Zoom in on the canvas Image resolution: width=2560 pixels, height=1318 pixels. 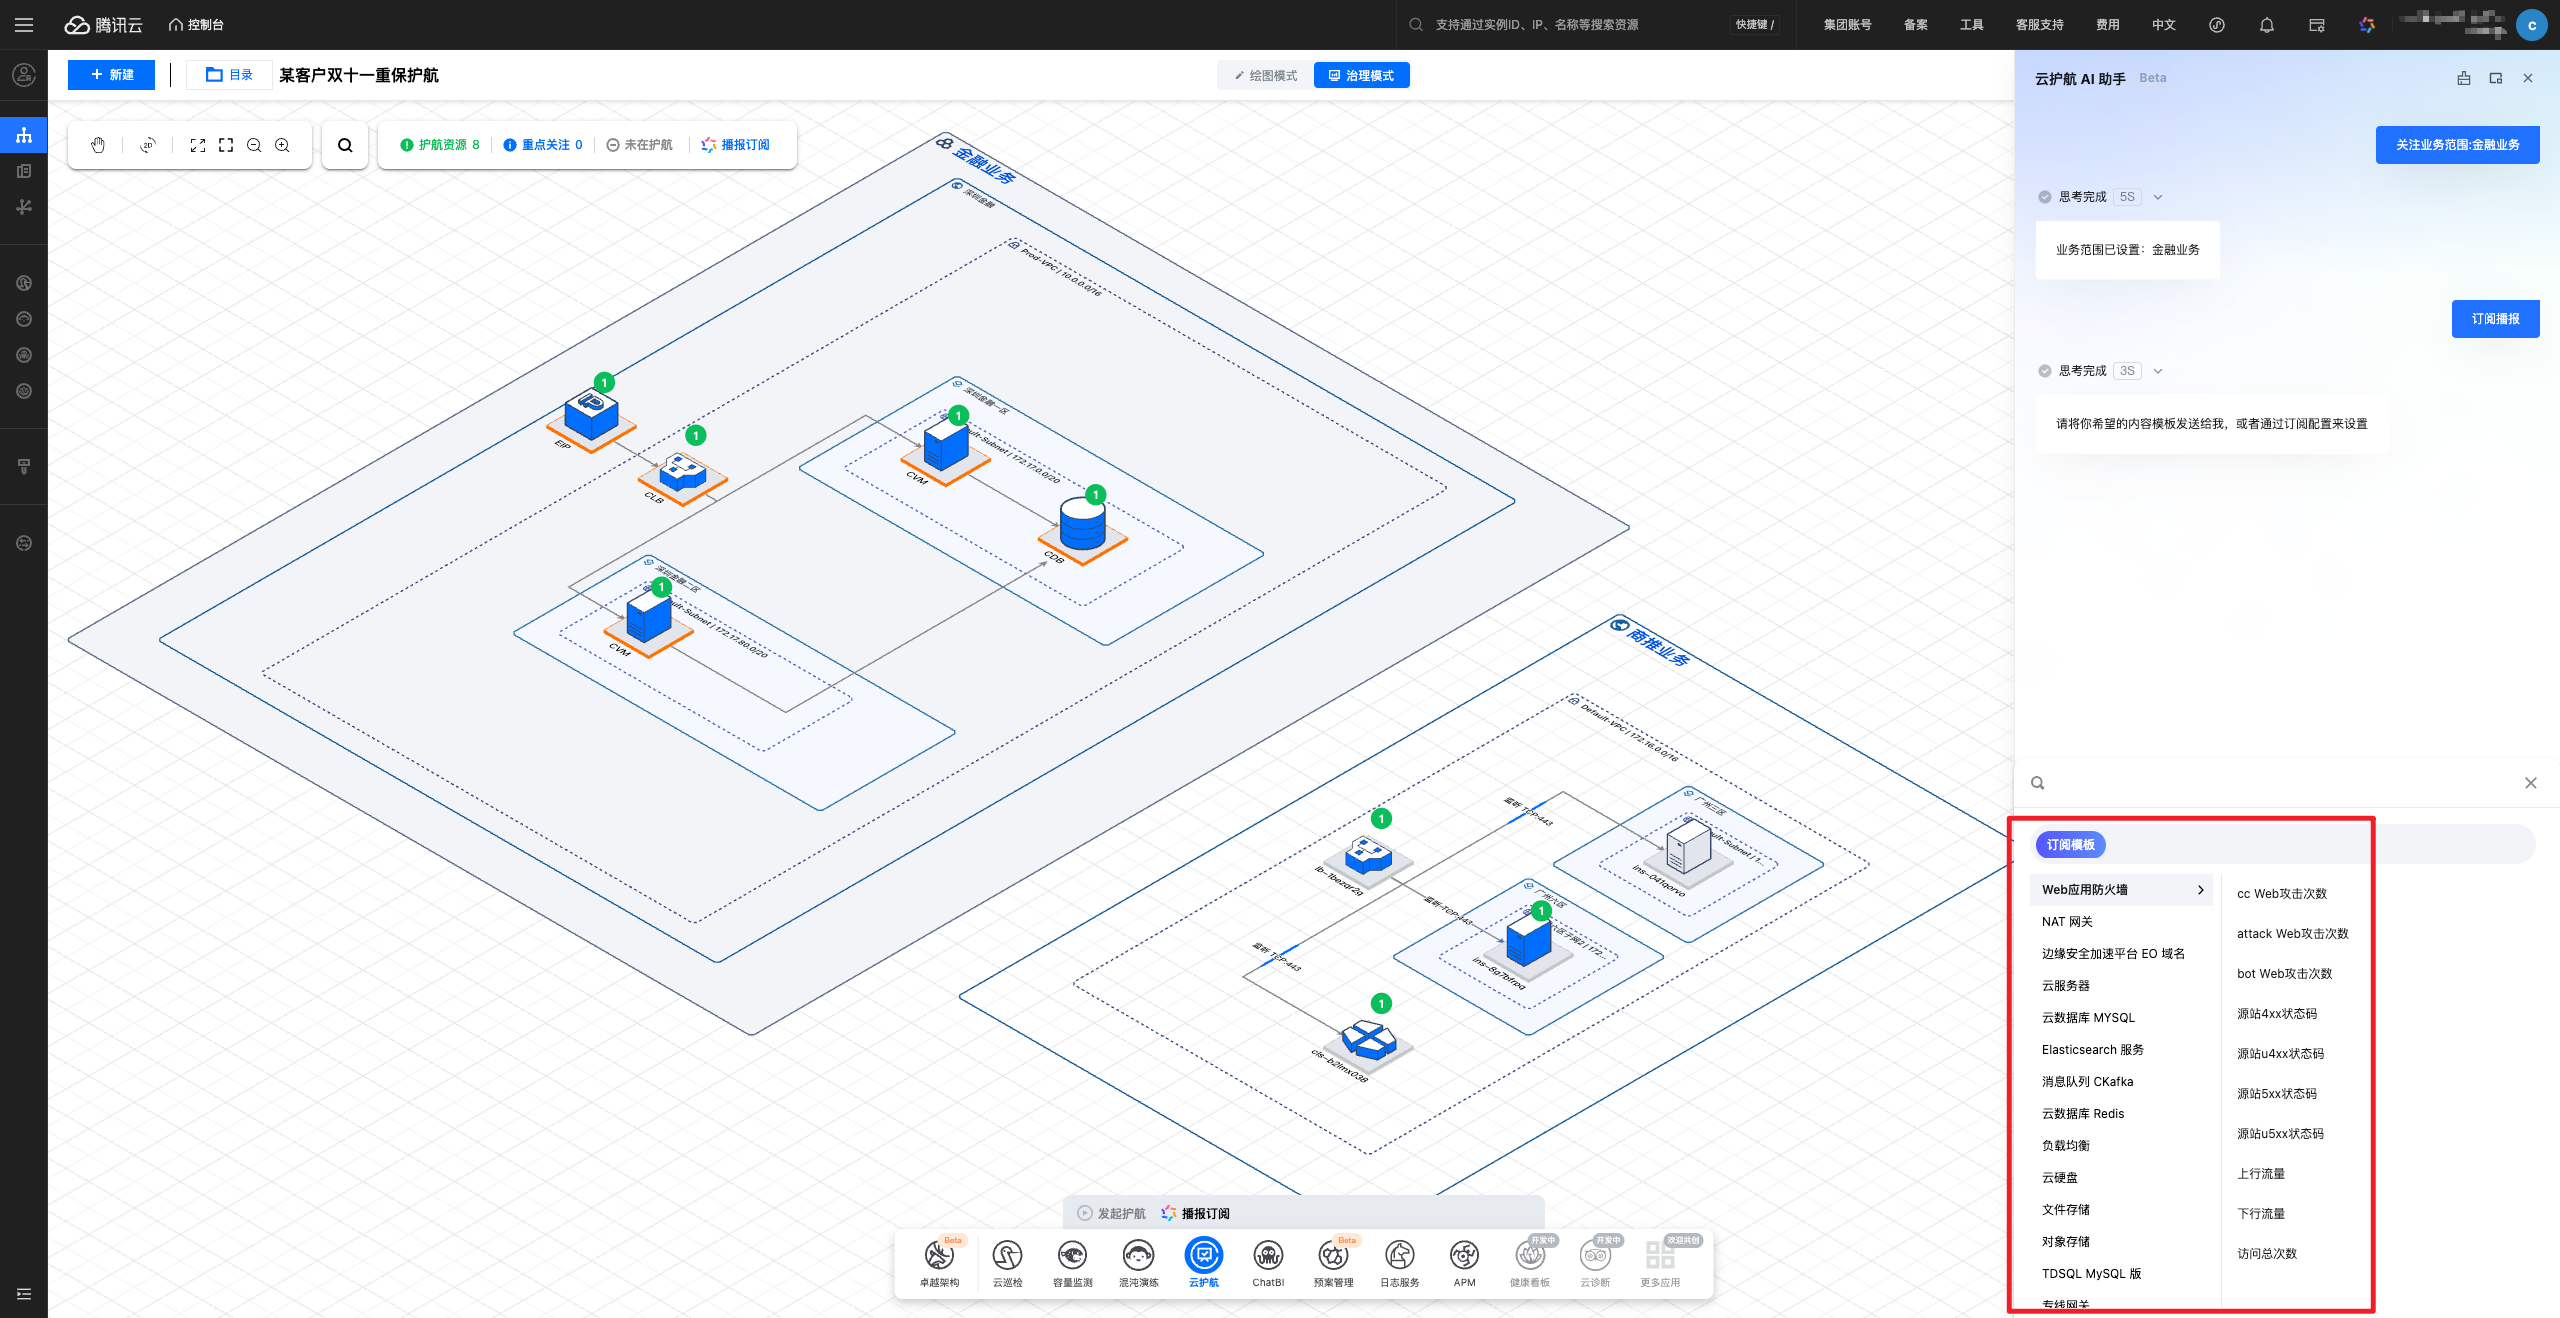click(283, 145)
